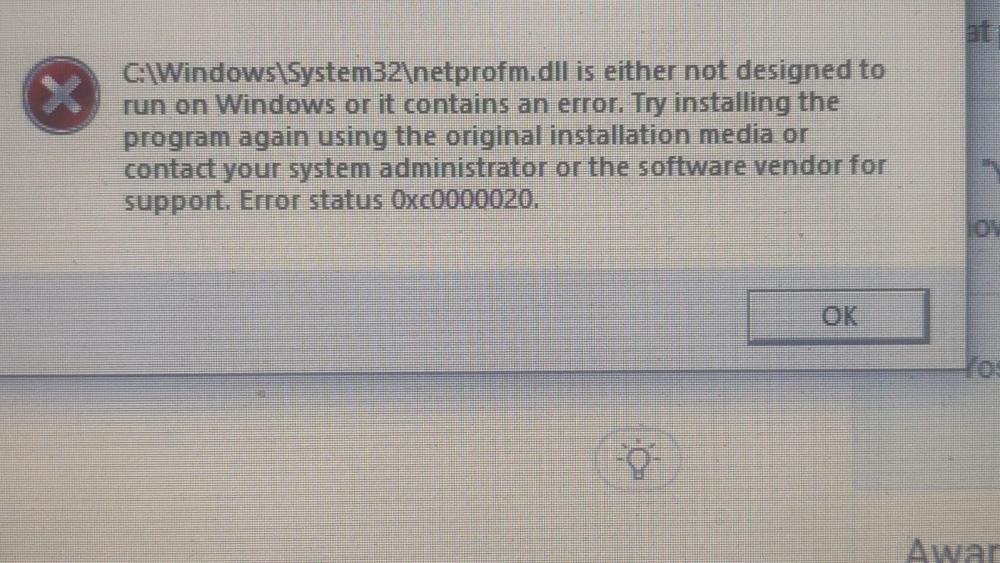Click the lightbulb icon below the dialog

(638, 460)
